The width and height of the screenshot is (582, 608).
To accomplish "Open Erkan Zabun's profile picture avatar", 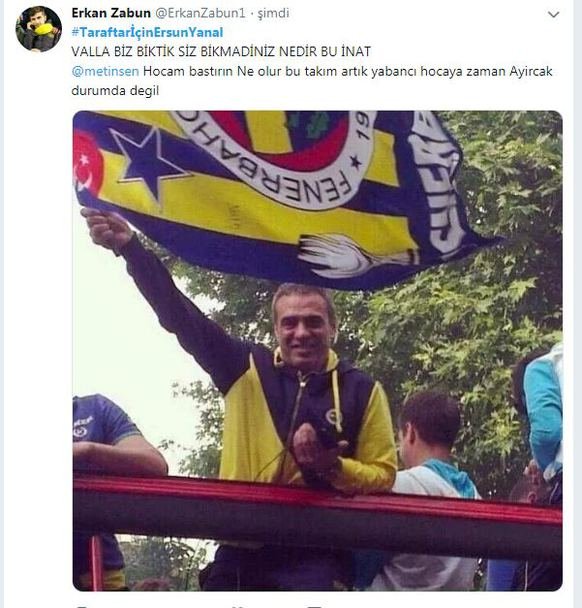I will tap(38, 29).
